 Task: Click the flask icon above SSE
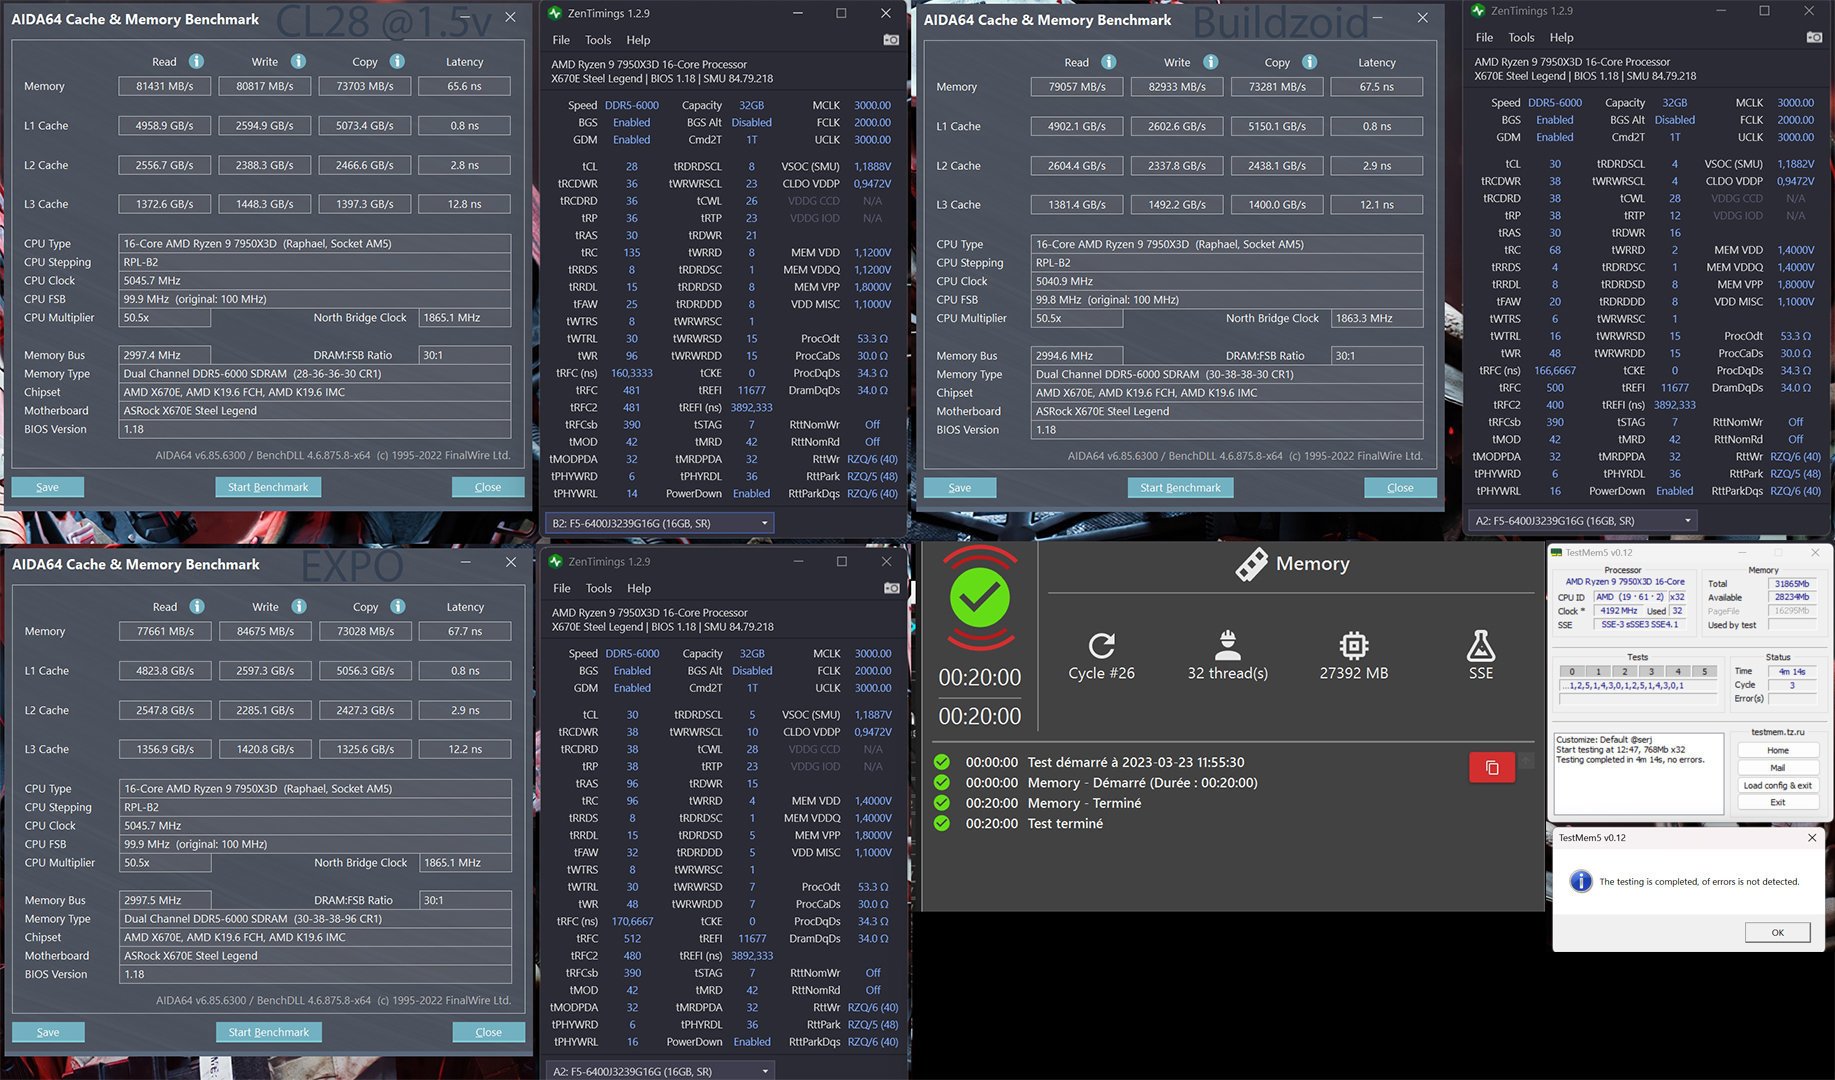[x=1481, y=645]
